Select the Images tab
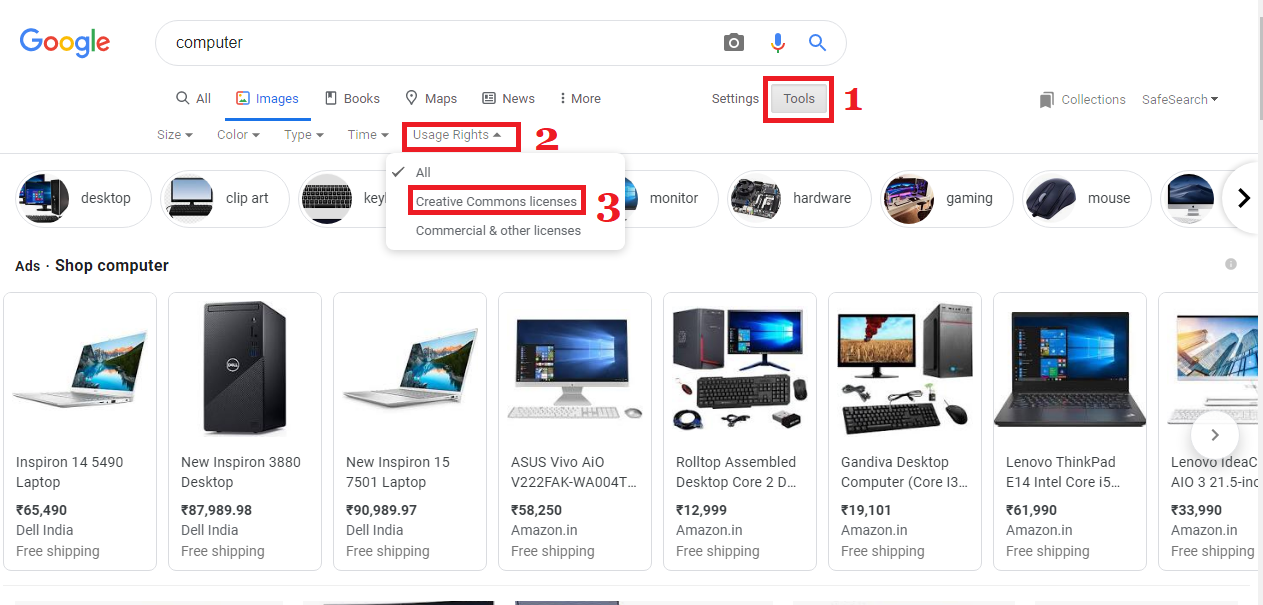The image size is (1263, 605). [x=267, y=99]
